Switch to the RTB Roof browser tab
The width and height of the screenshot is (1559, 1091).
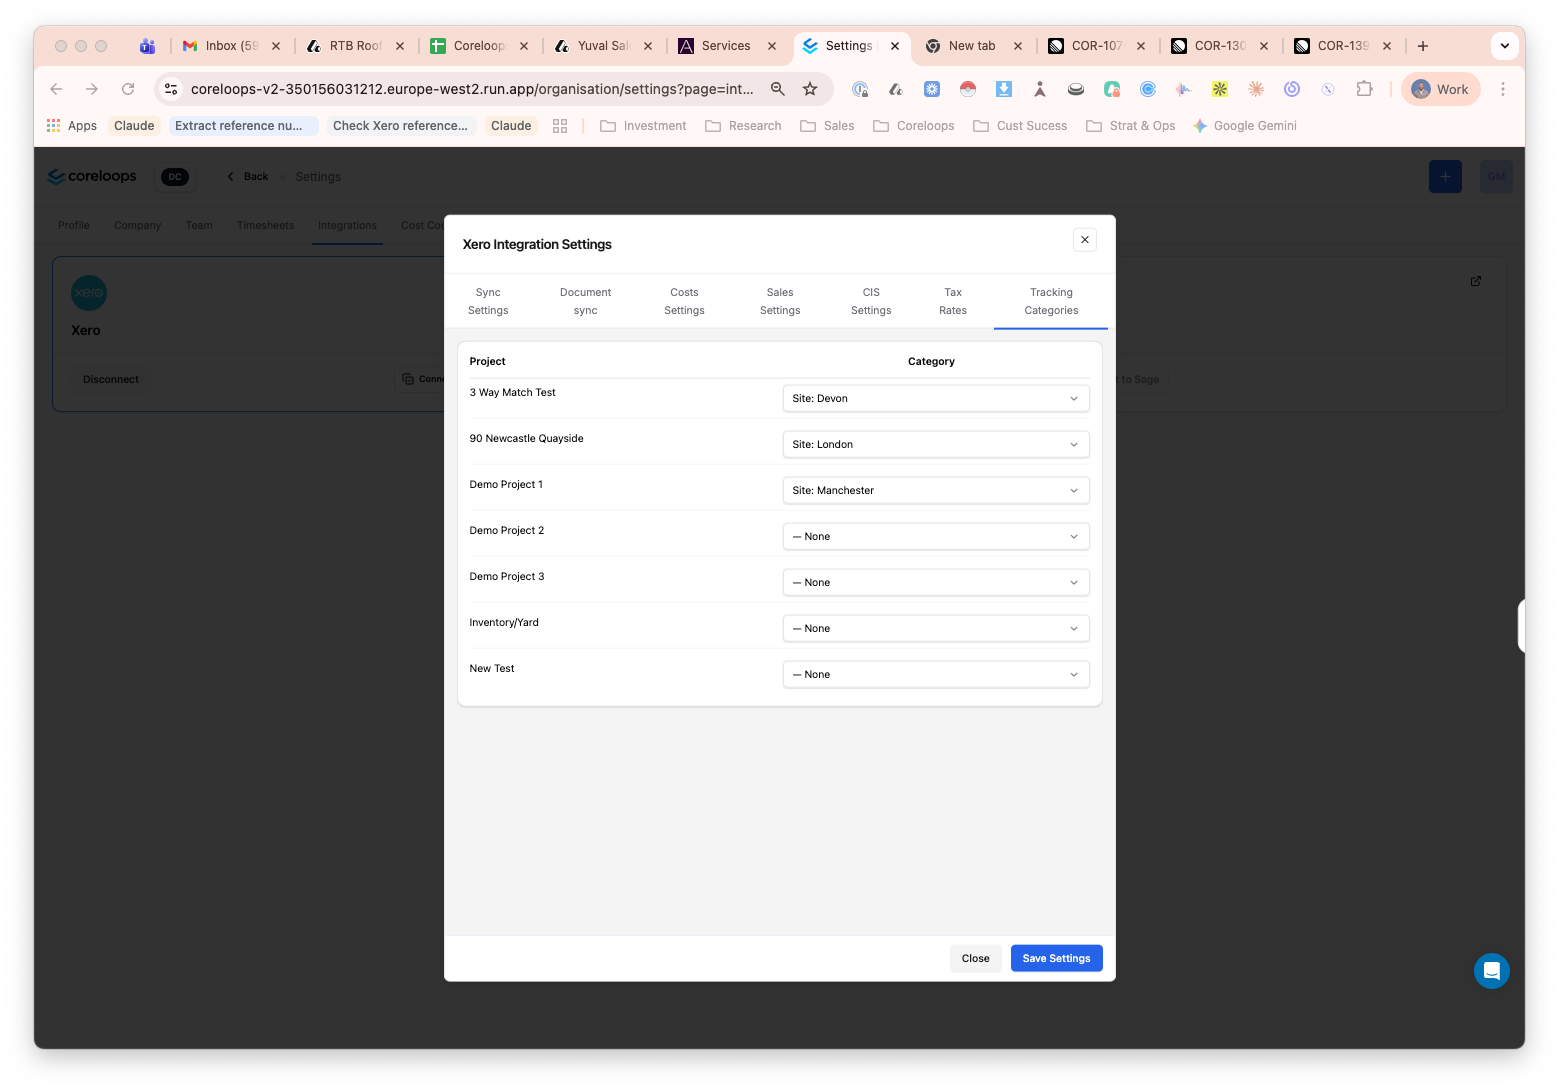point(356,46)
